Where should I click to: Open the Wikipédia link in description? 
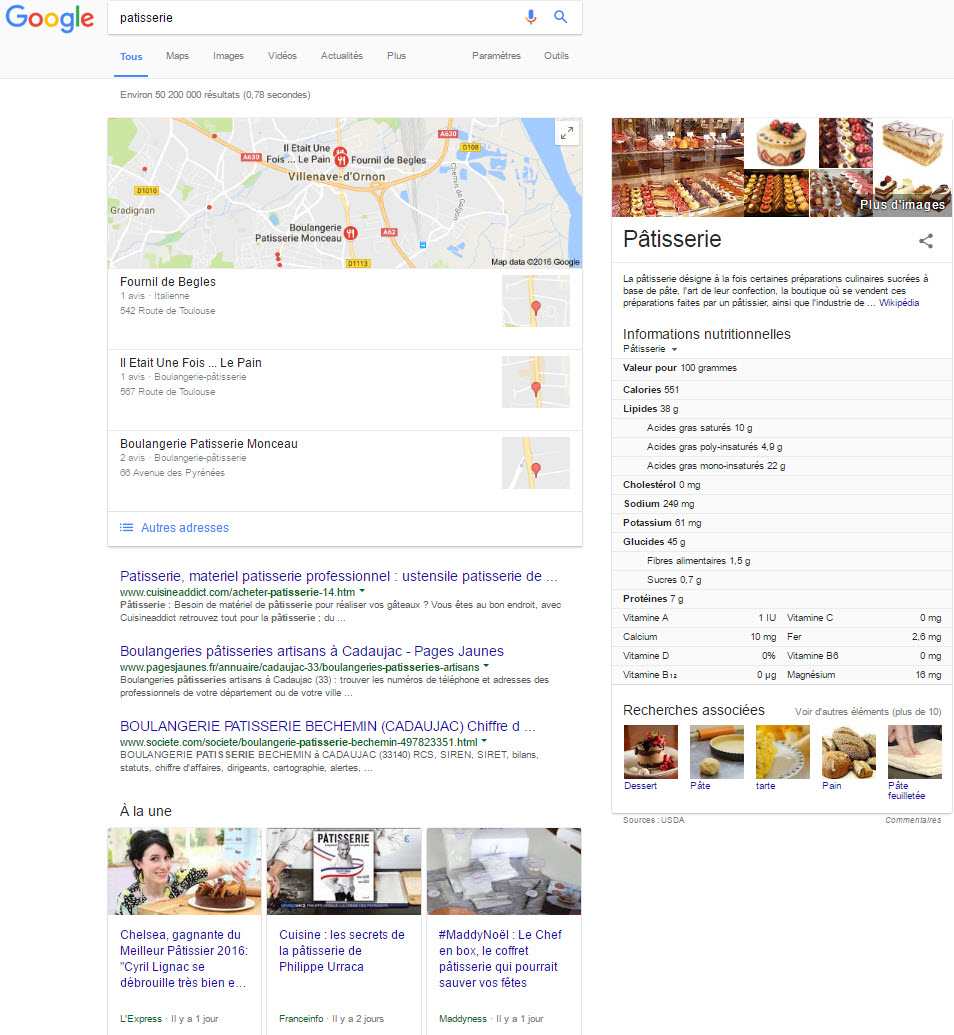pyautogui.click(x=899, y=302)
